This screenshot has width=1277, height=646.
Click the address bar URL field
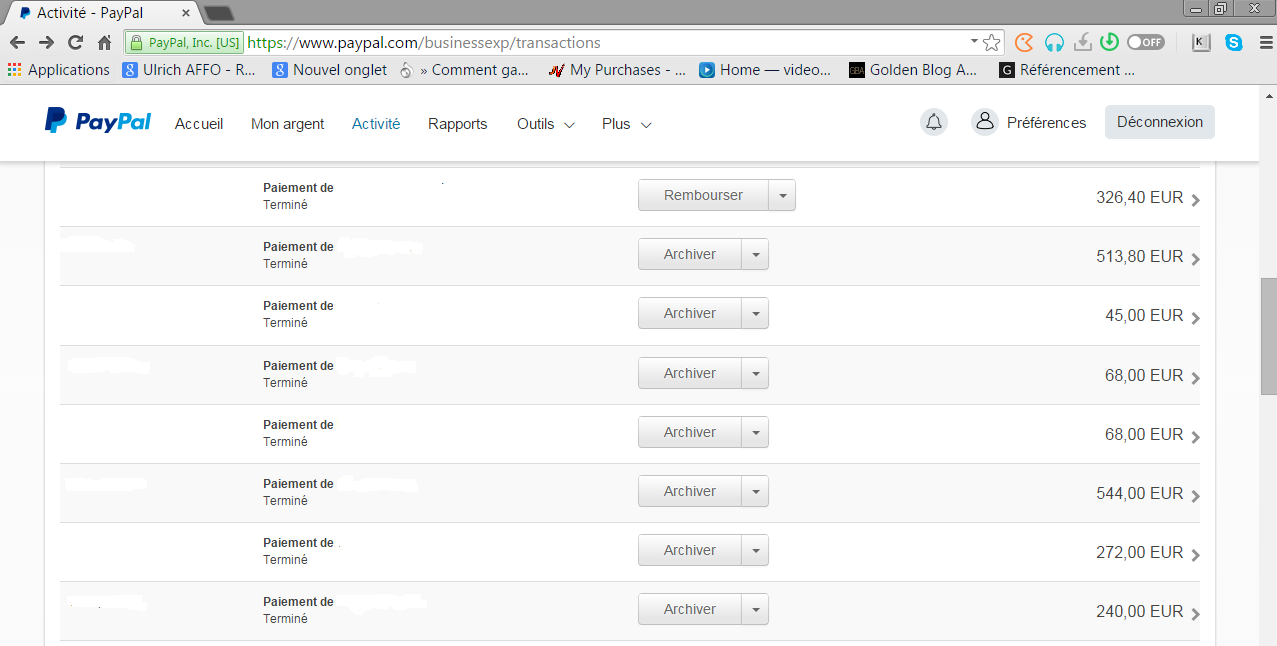[x=600, y=43]
